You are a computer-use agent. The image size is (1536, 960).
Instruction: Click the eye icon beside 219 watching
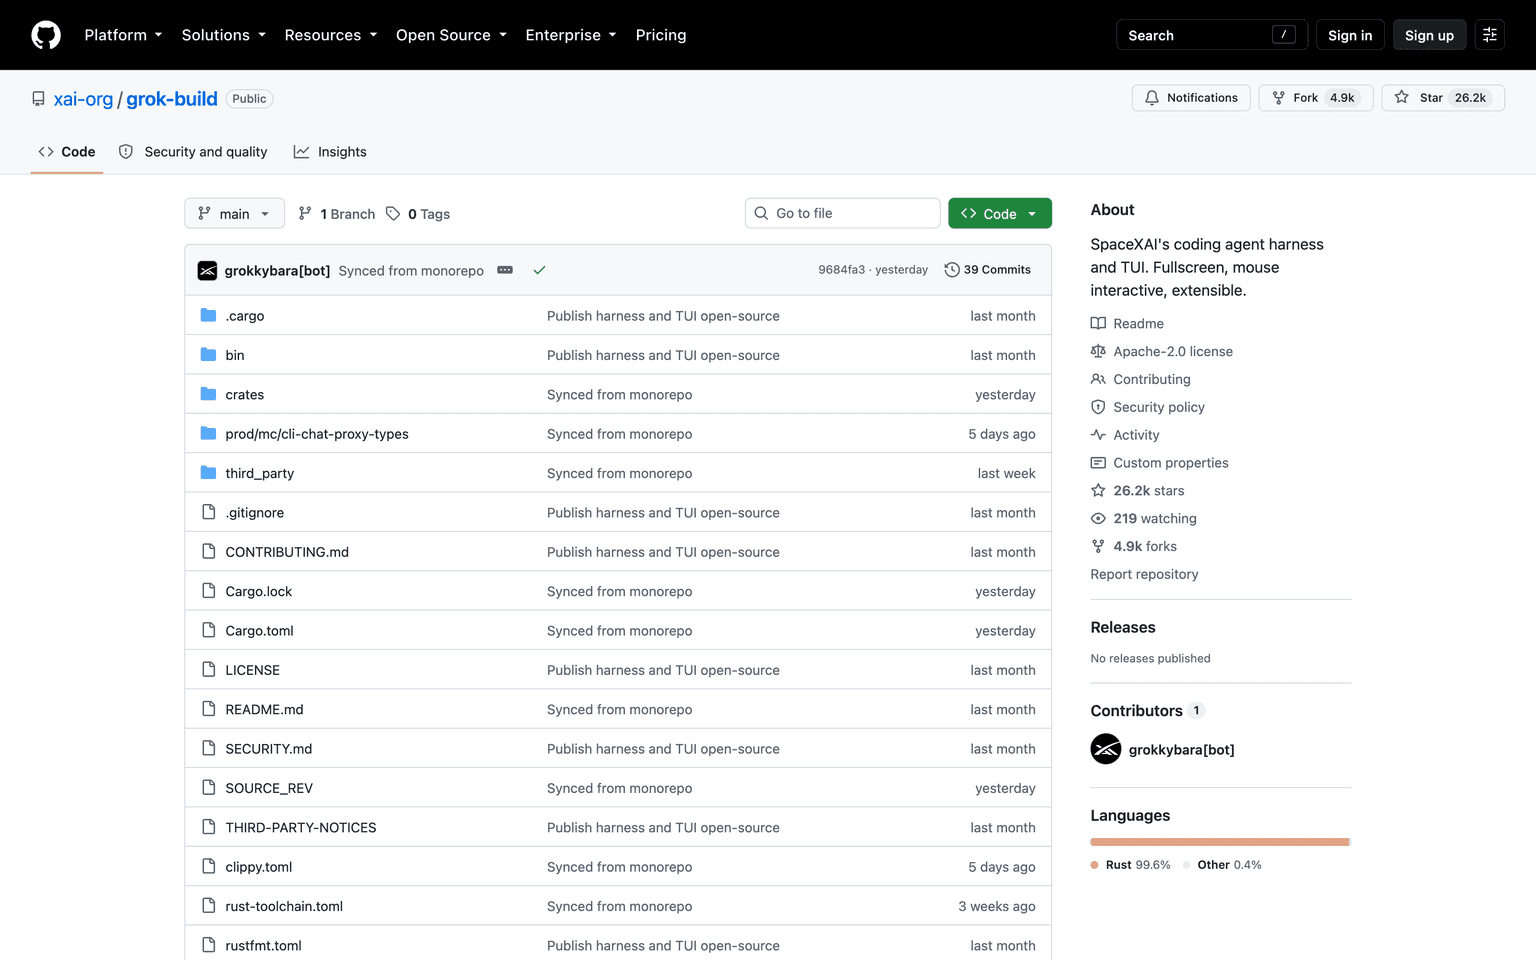[x=1098, y=519]
